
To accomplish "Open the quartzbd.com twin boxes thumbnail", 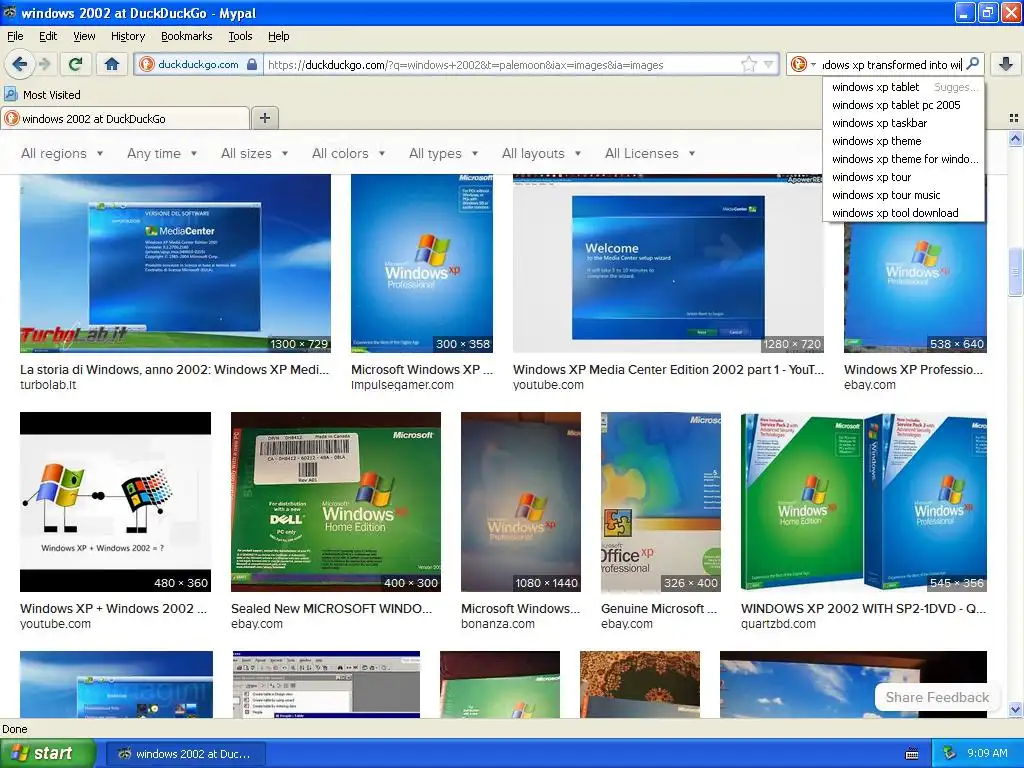I will (x=863, y=502).
